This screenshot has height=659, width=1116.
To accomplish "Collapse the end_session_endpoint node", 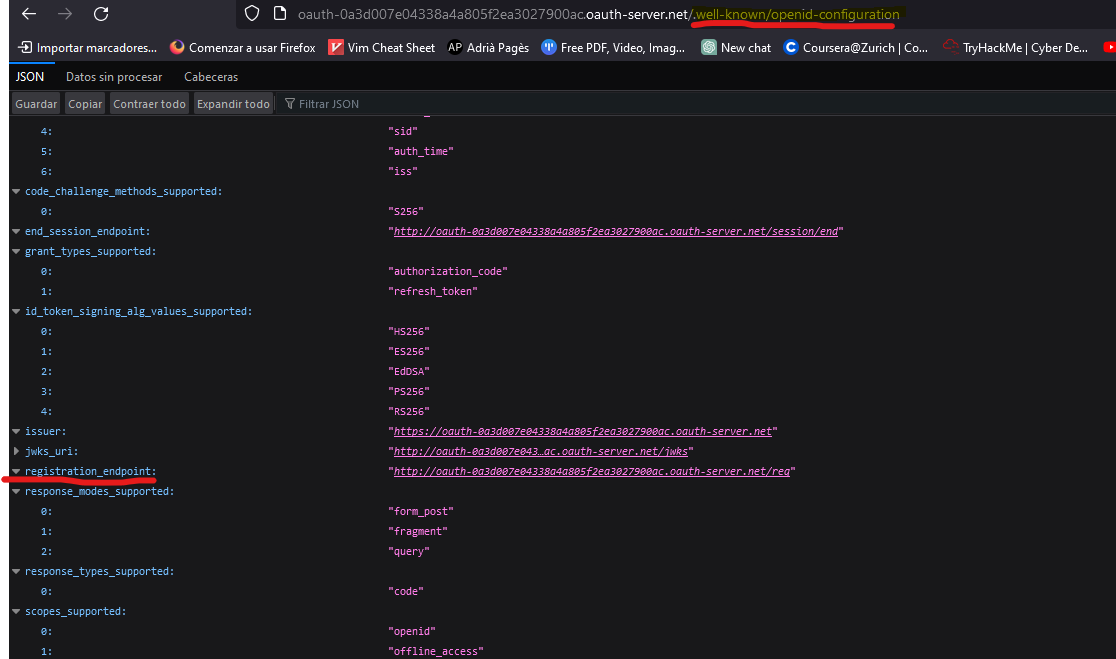I will (x=16, y=231).
